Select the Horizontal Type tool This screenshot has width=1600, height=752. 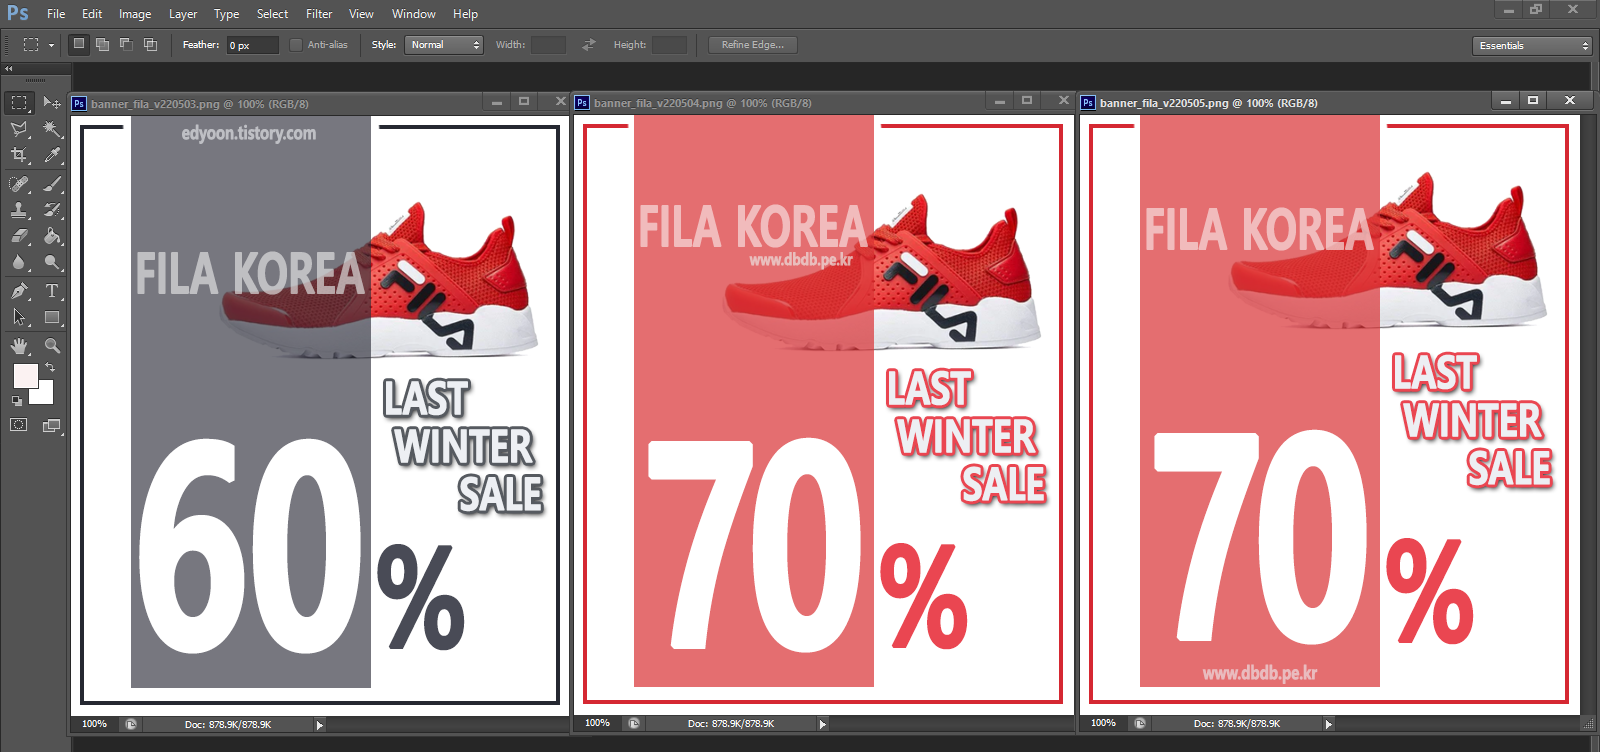click(52, 291)
